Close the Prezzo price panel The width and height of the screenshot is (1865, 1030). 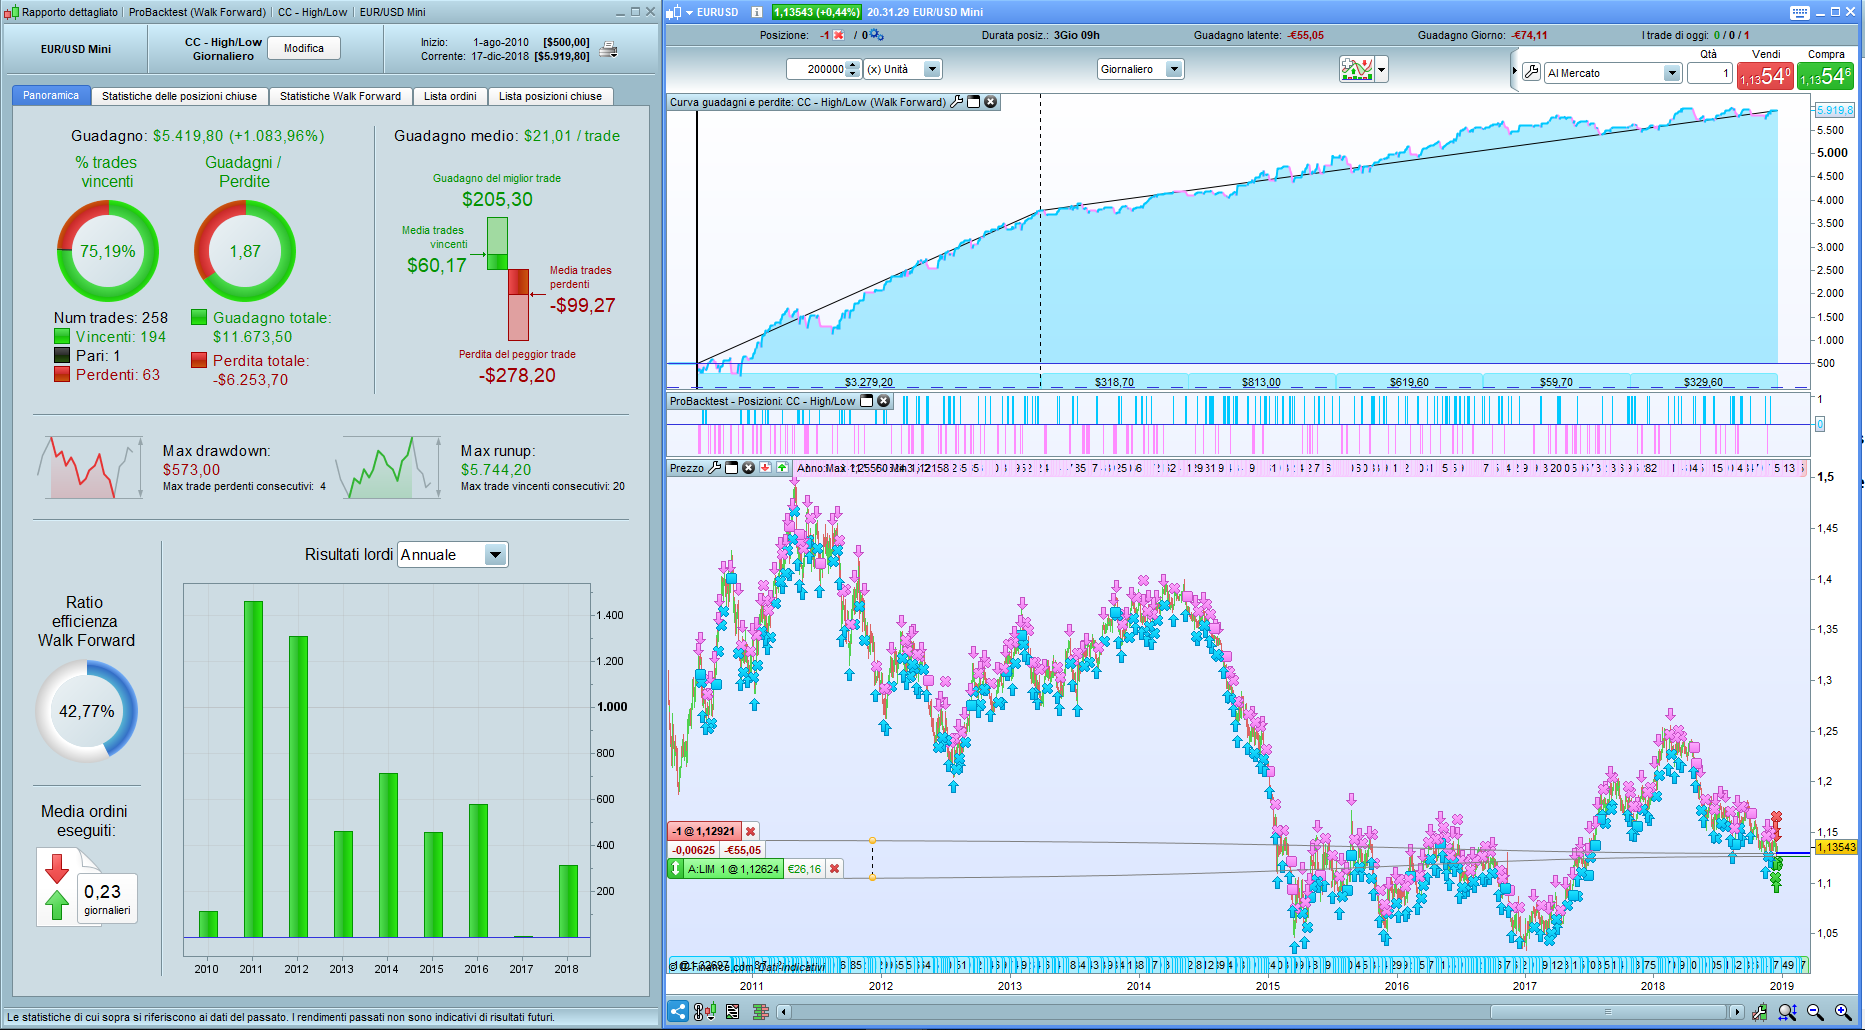tap(749, 468)
